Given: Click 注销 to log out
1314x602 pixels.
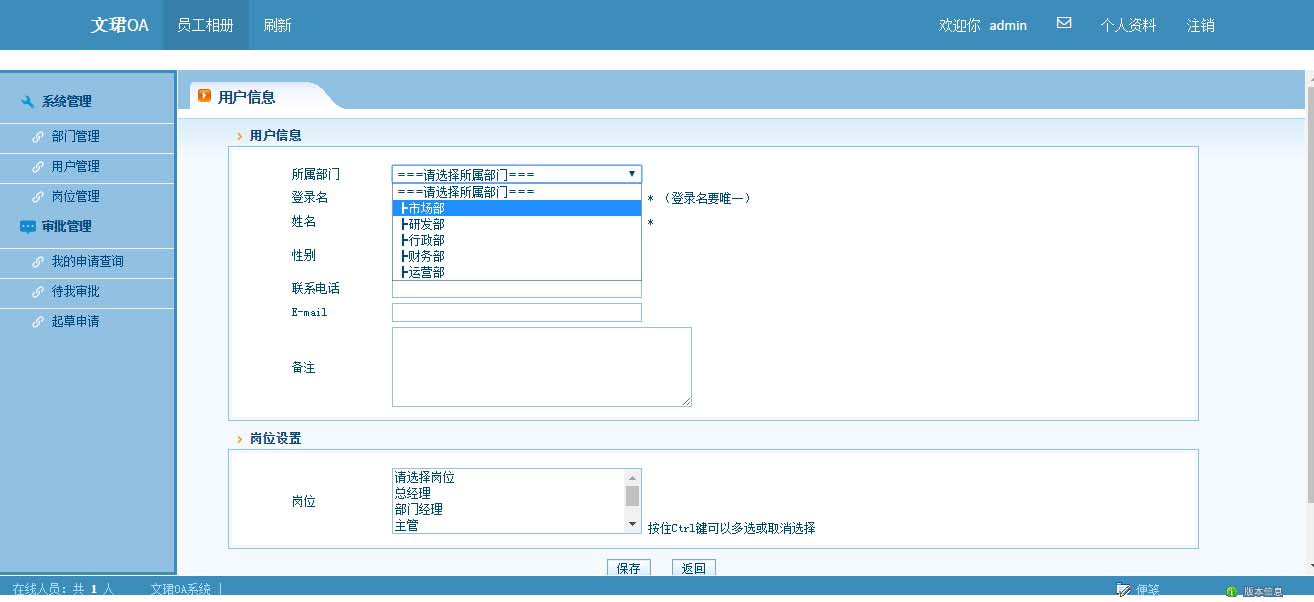Looking at the screenshot, I should pos(1201,25).
